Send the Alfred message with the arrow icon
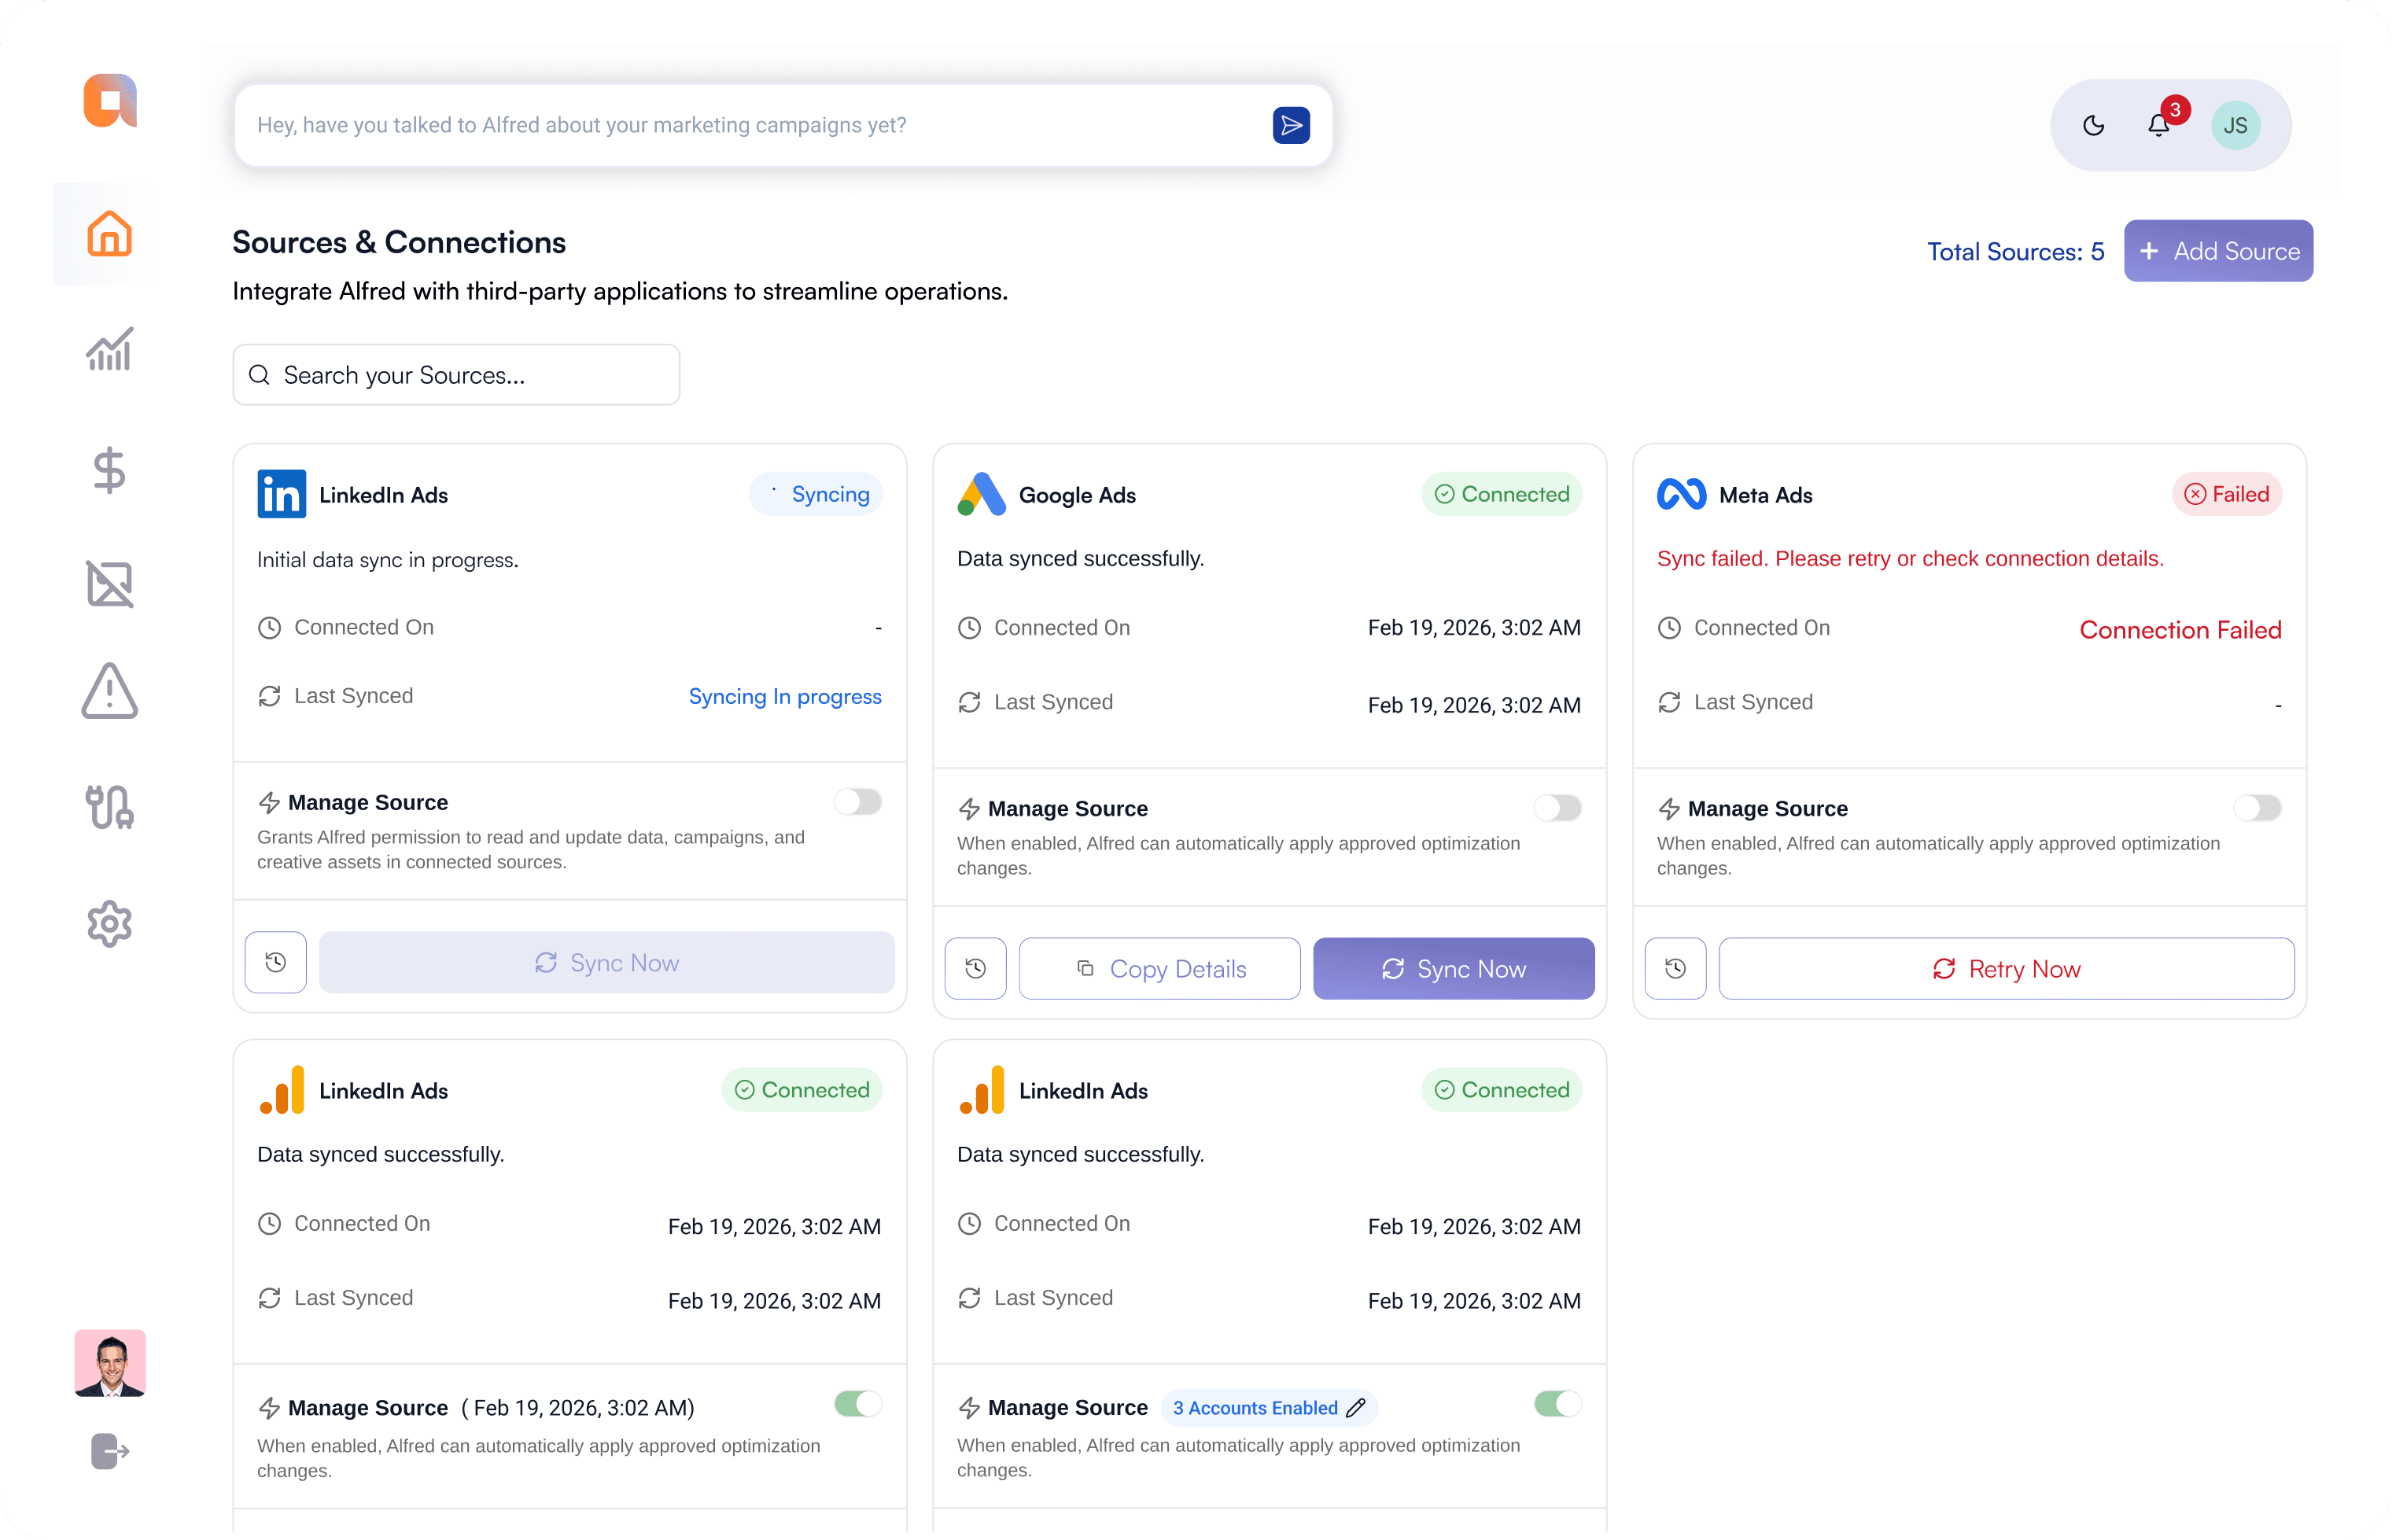 click(x=1291, y=125)
